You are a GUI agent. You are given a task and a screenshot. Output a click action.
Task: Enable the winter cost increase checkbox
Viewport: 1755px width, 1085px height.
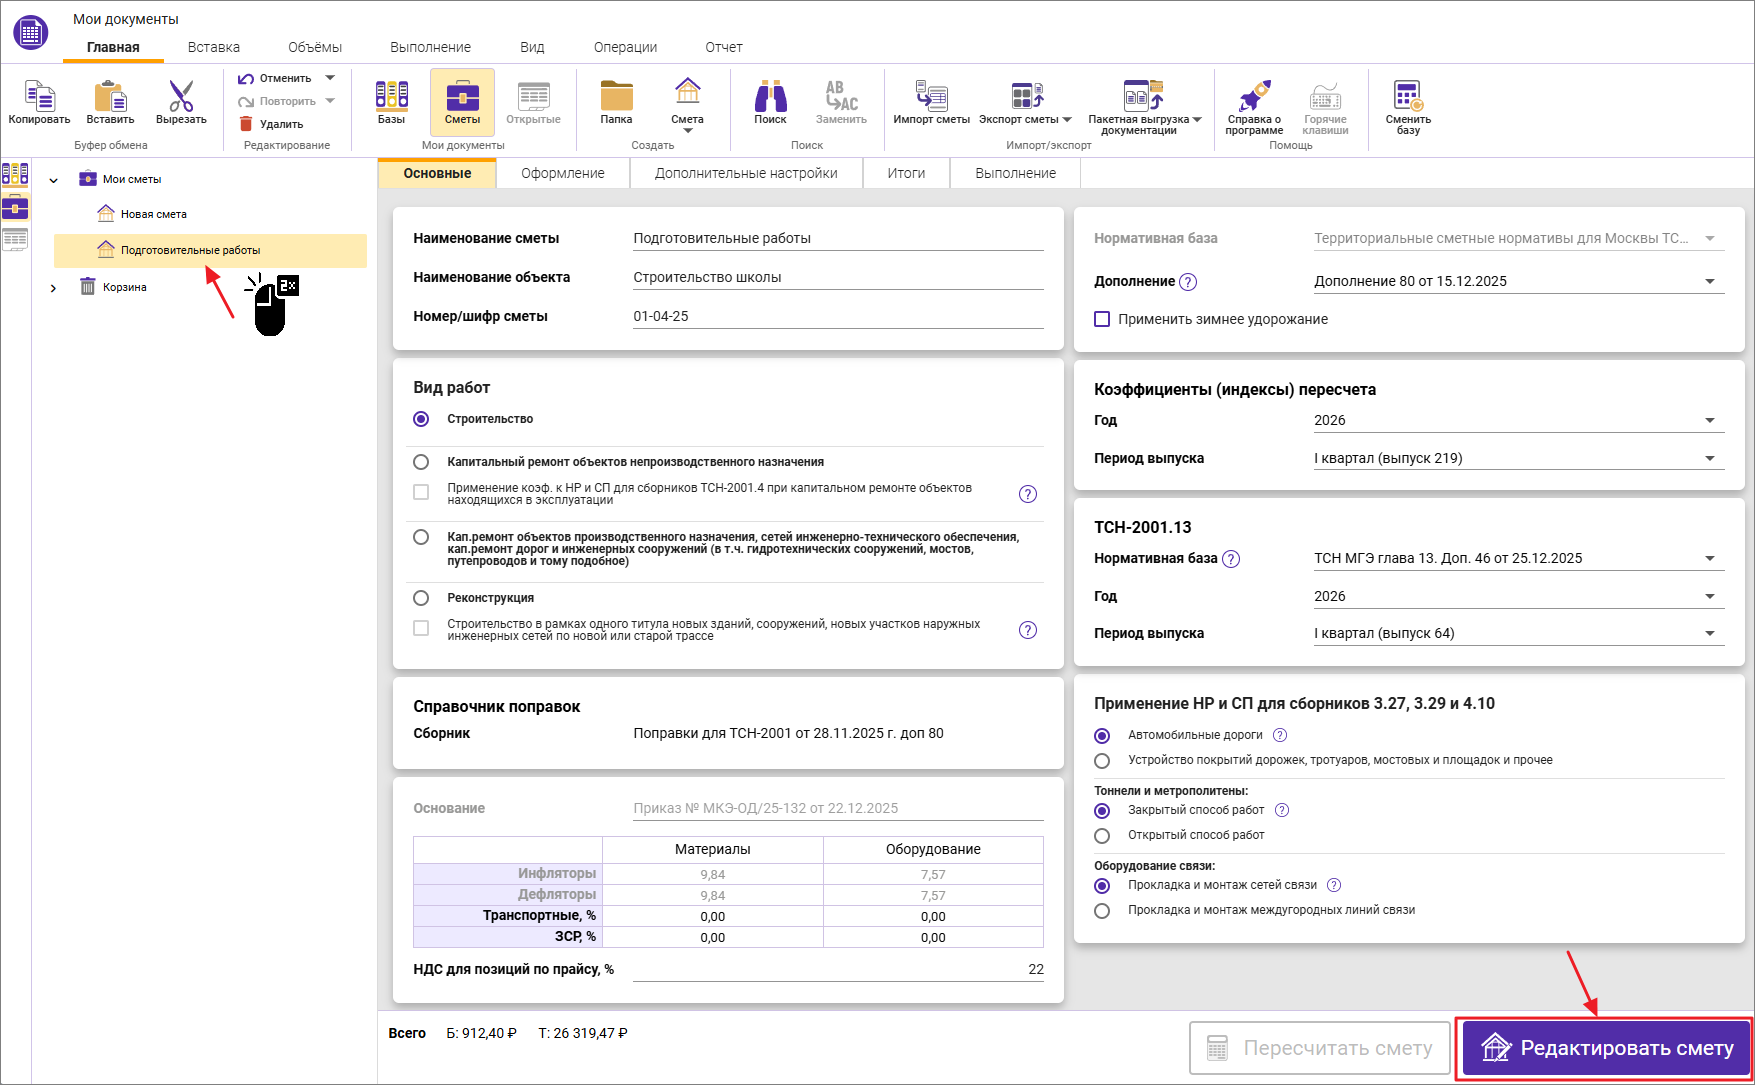1102,319
